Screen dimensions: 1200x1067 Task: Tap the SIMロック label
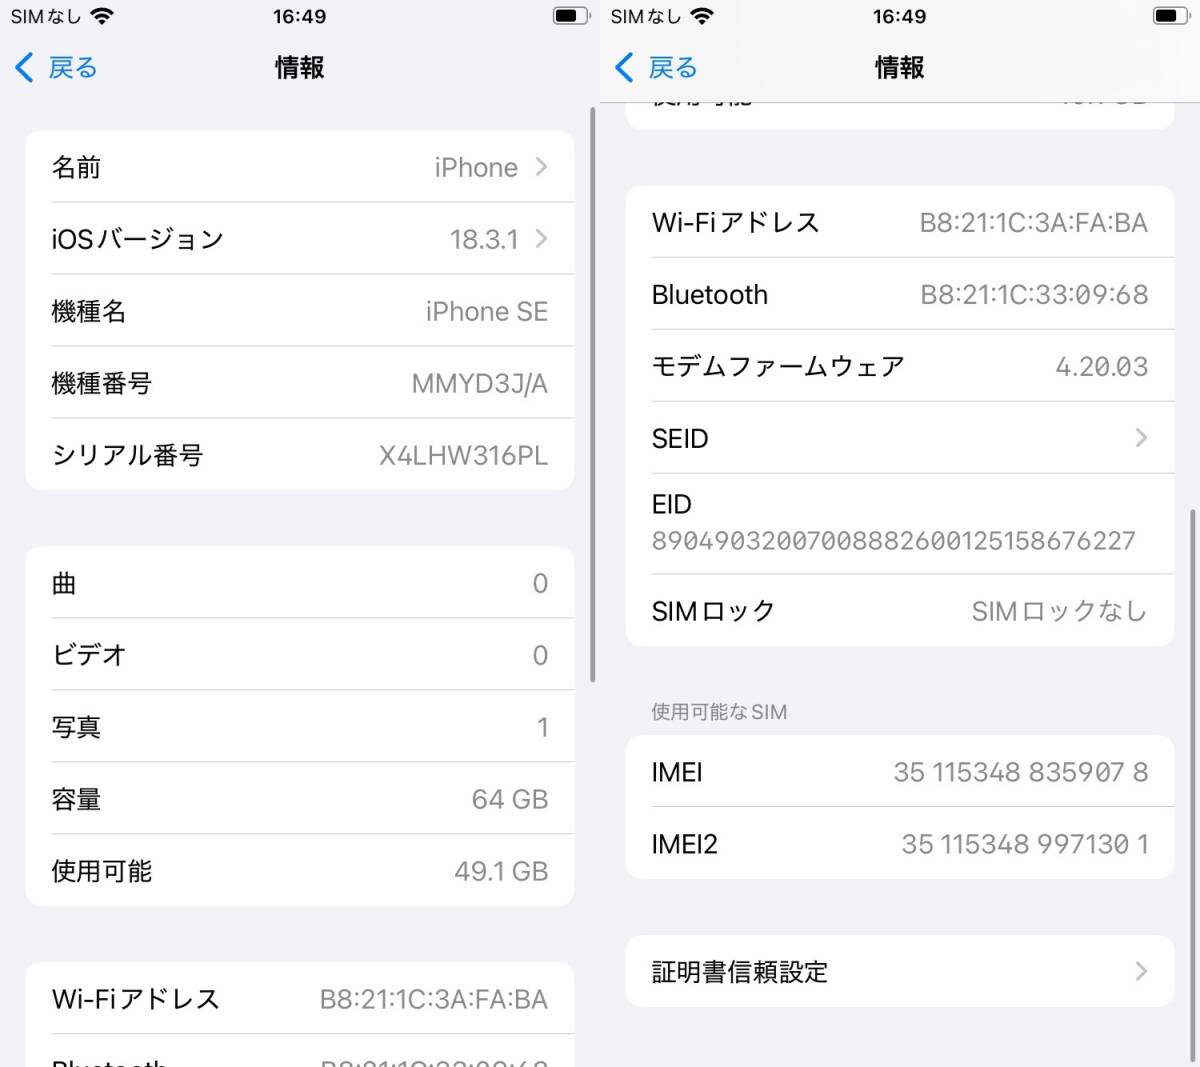[714, 611]
